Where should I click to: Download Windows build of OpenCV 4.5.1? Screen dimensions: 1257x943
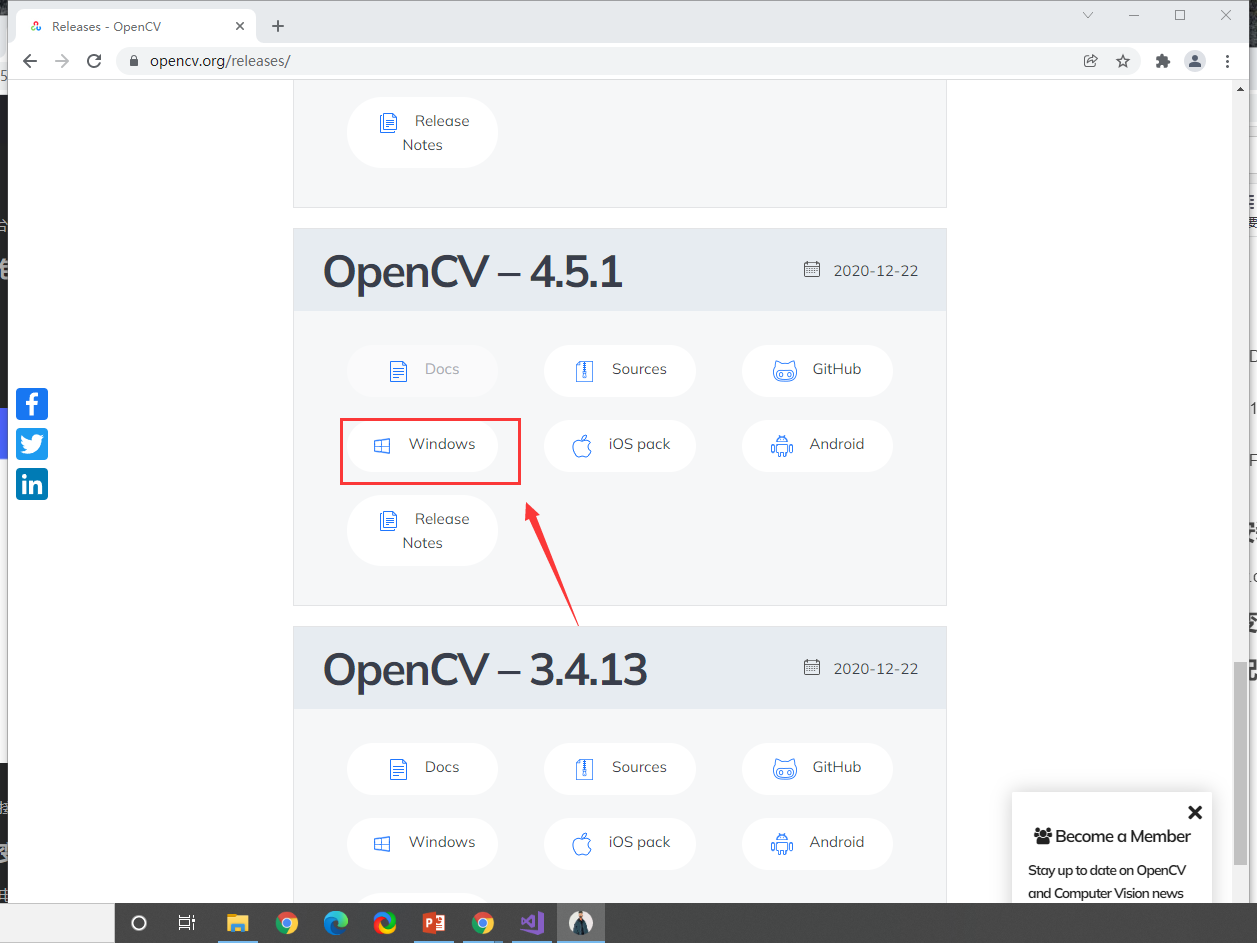tap(422, 445)
